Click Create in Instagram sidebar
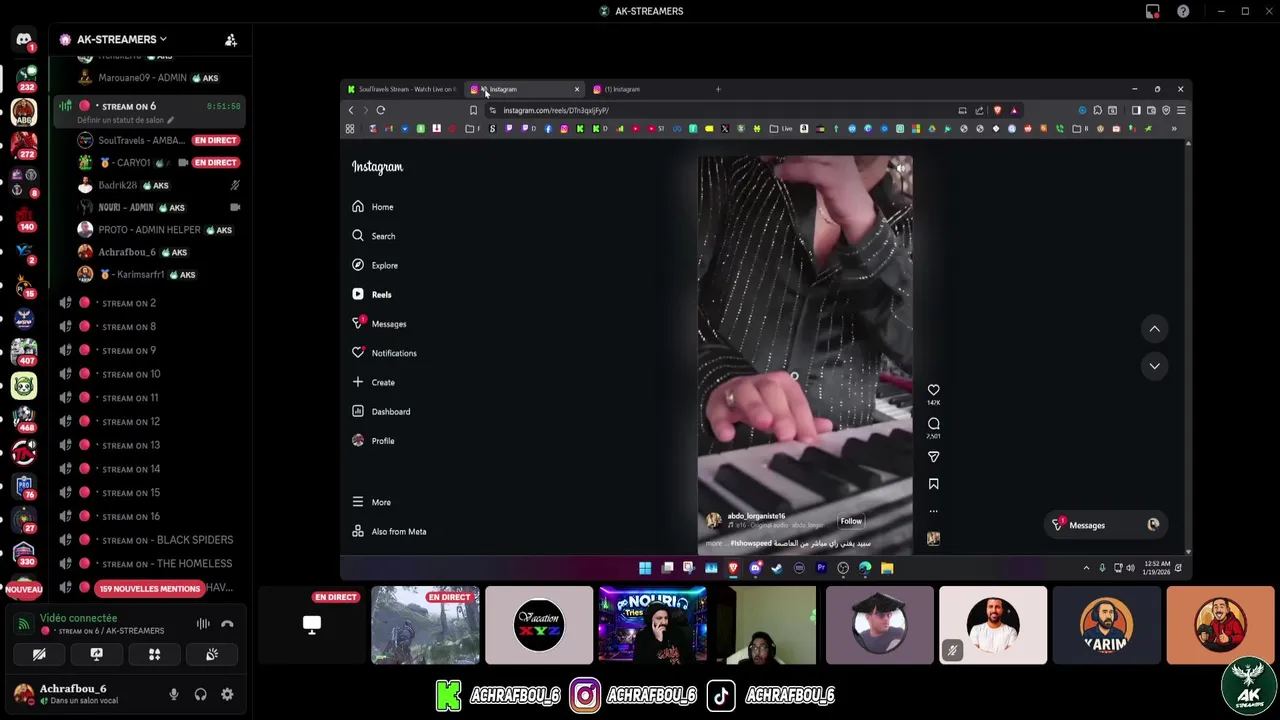Screen dimensions: 1280x720 [374, 382]
